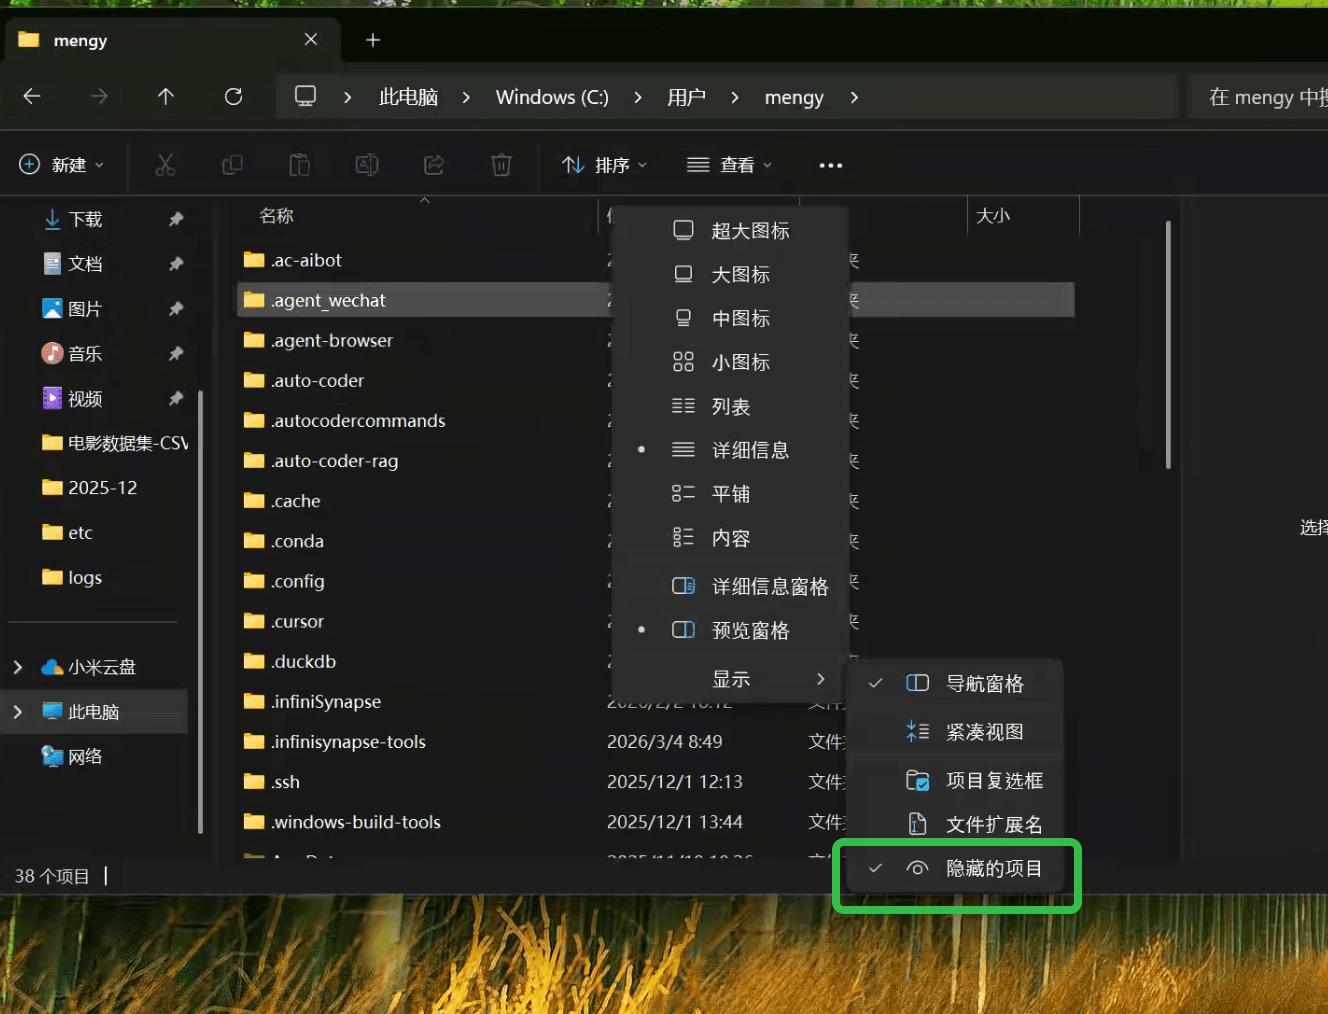
Task: Go up one directory level
Action: [x=166, y=97]
